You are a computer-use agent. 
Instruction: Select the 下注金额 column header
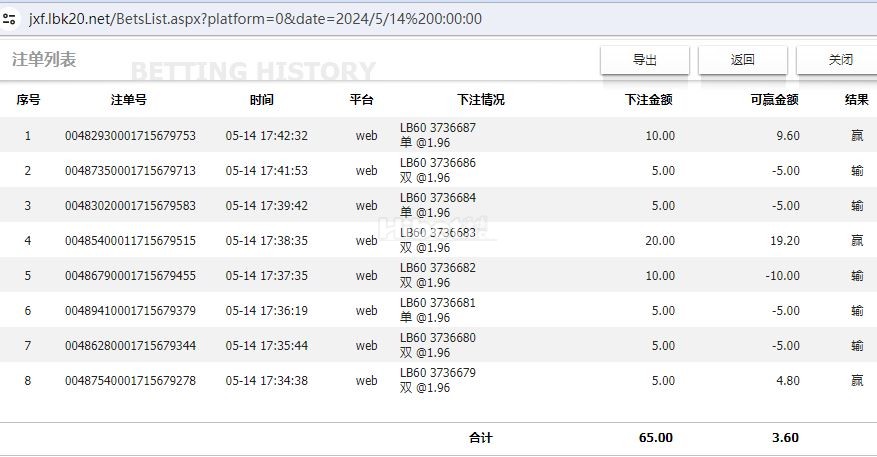click(x=649, y=100)
